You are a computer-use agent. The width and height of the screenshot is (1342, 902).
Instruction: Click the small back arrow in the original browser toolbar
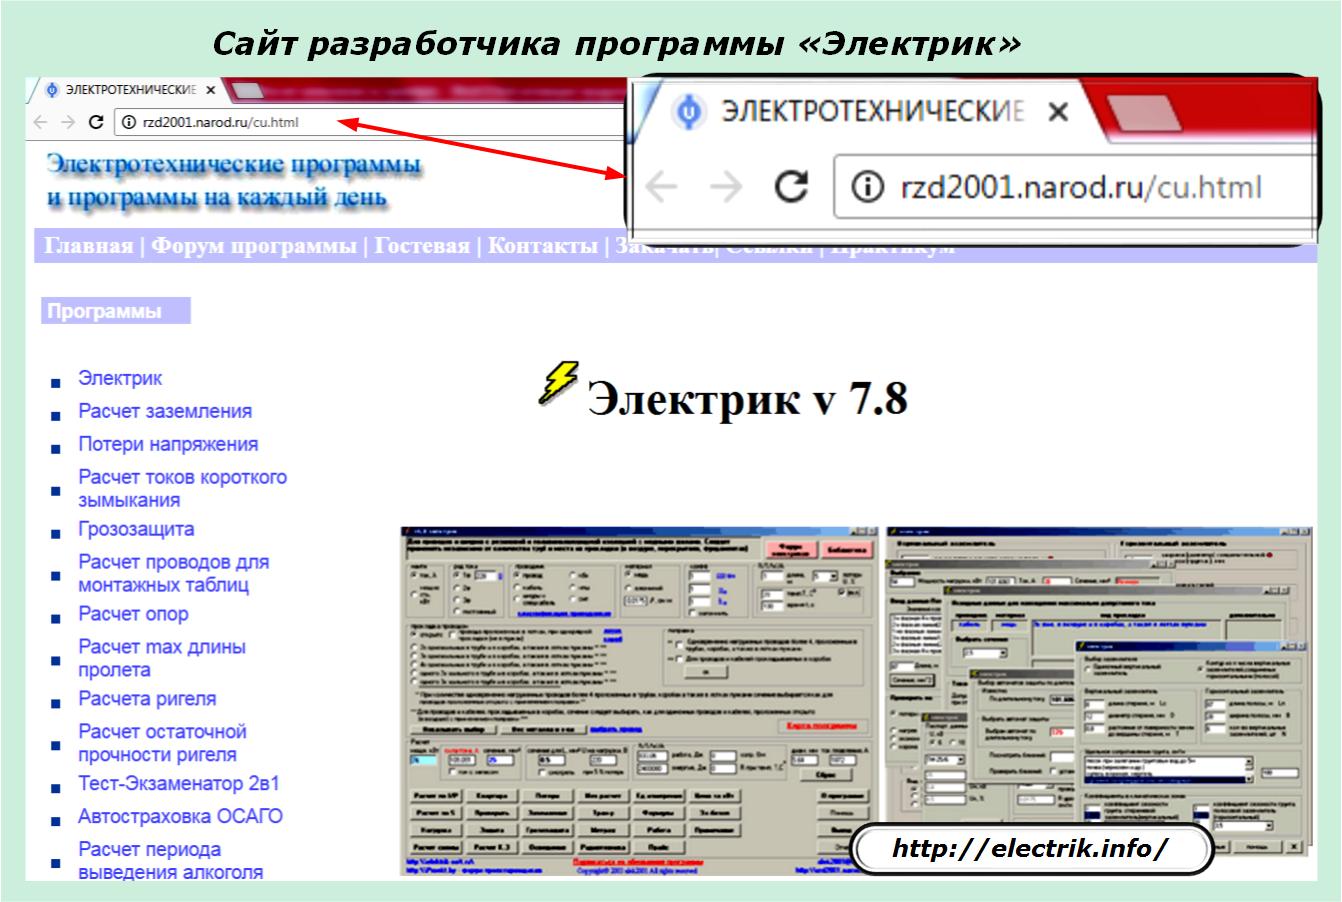(x=40, y=123)
